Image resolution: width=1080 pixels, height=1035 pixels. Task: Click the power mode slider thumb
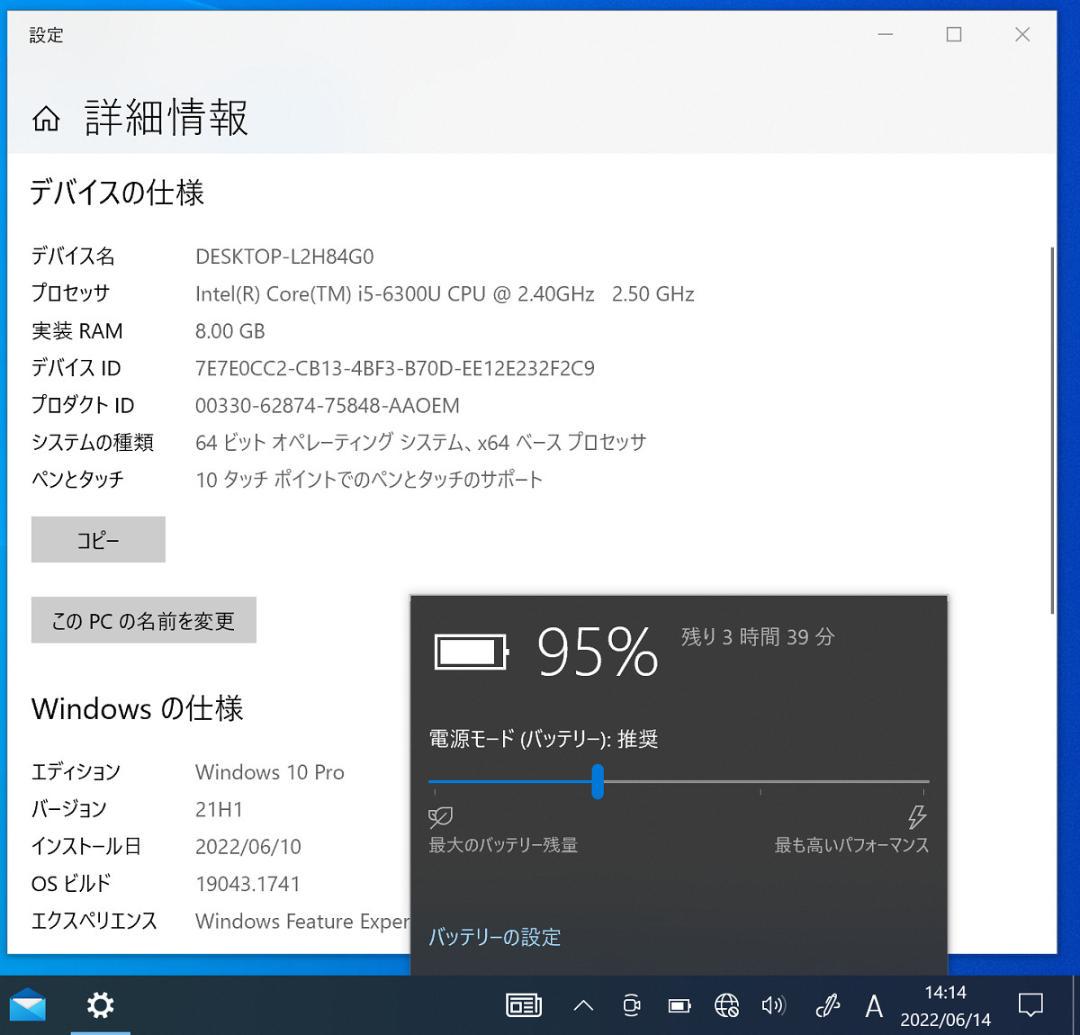pos(597,782)
